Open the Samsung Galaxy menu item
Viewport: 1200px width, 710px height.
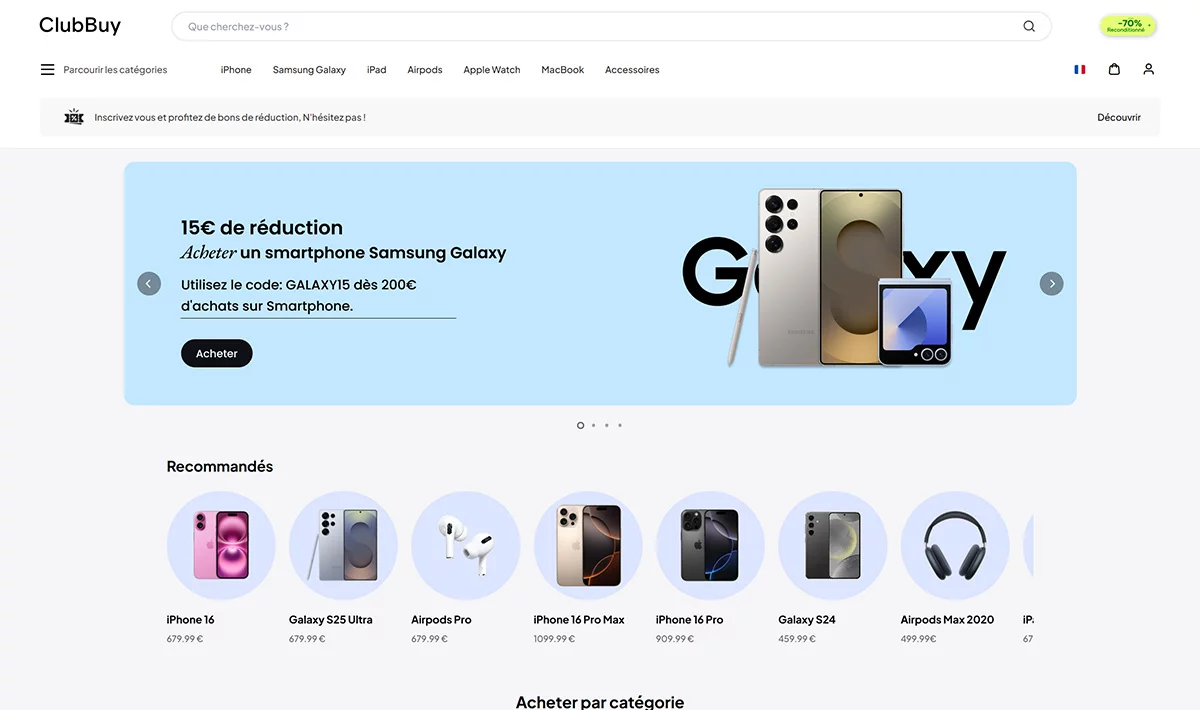[x=309, y=70]
